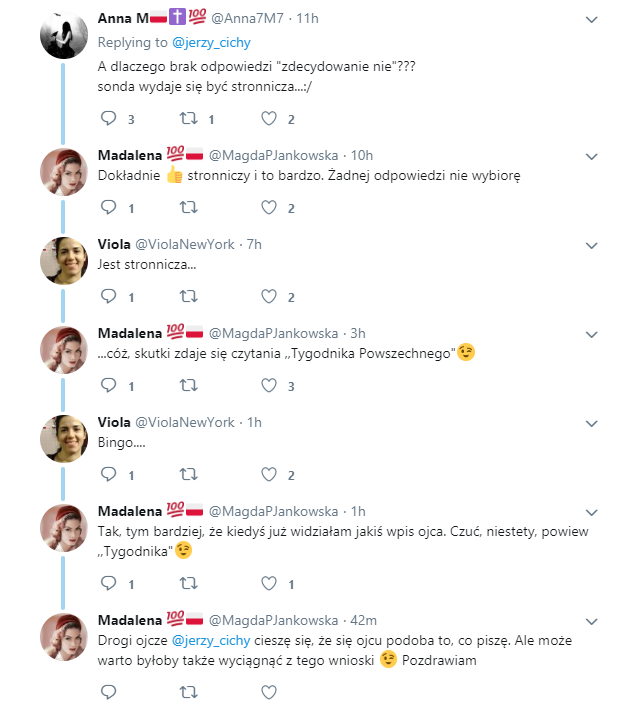Open options chevron on Madalena's 42m tweet
The height and width of the screenshot is (710, 640).
[591, 621]
